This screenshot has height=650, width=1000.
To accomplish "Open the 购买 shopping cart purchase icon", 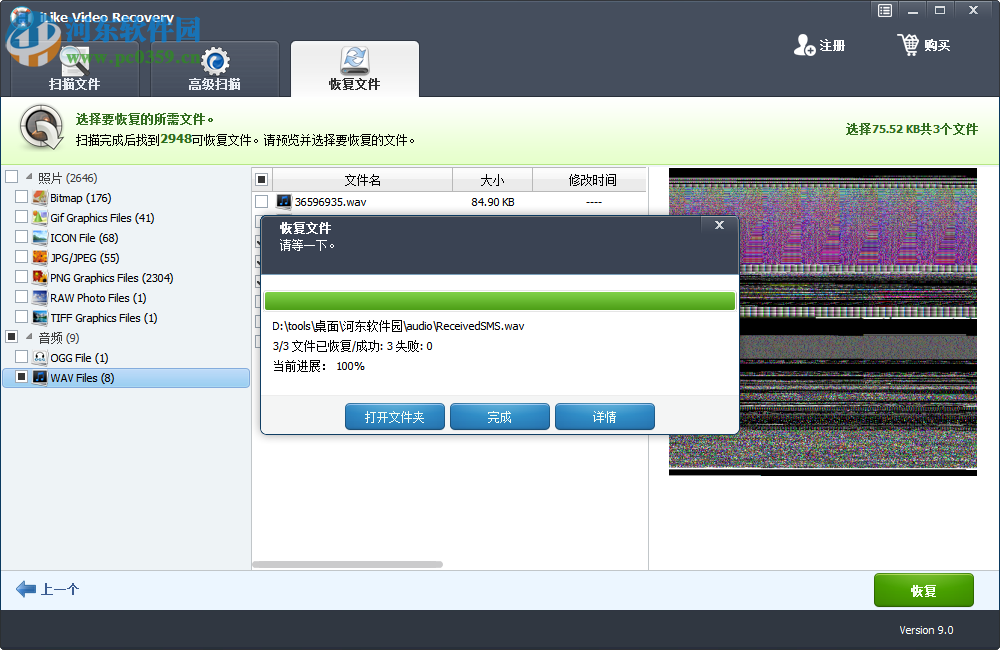I will point(908,45).
